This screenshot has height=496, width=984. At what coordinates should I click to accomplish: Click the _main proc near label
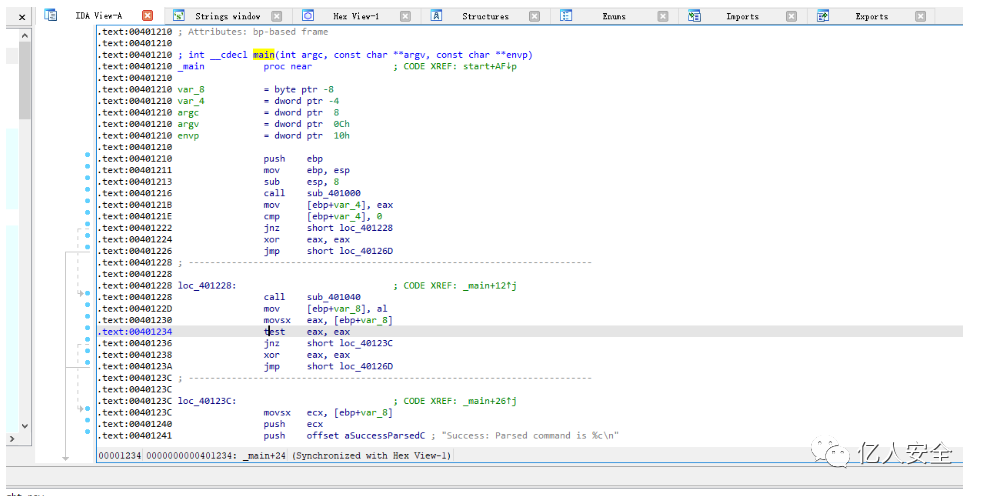click(x=191, y=66)
